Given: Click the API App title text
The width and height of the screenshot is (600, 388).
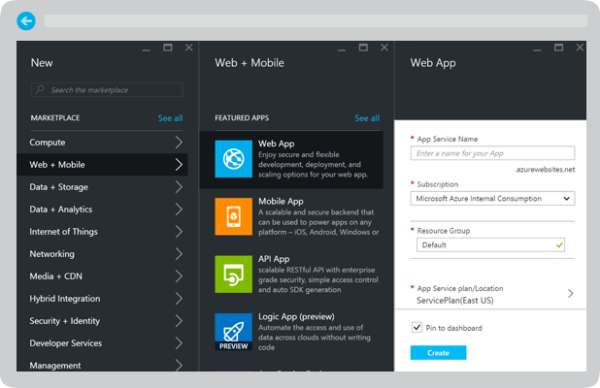Looking at the screenshot, I should pyautogui.click(x=274, y=259).
